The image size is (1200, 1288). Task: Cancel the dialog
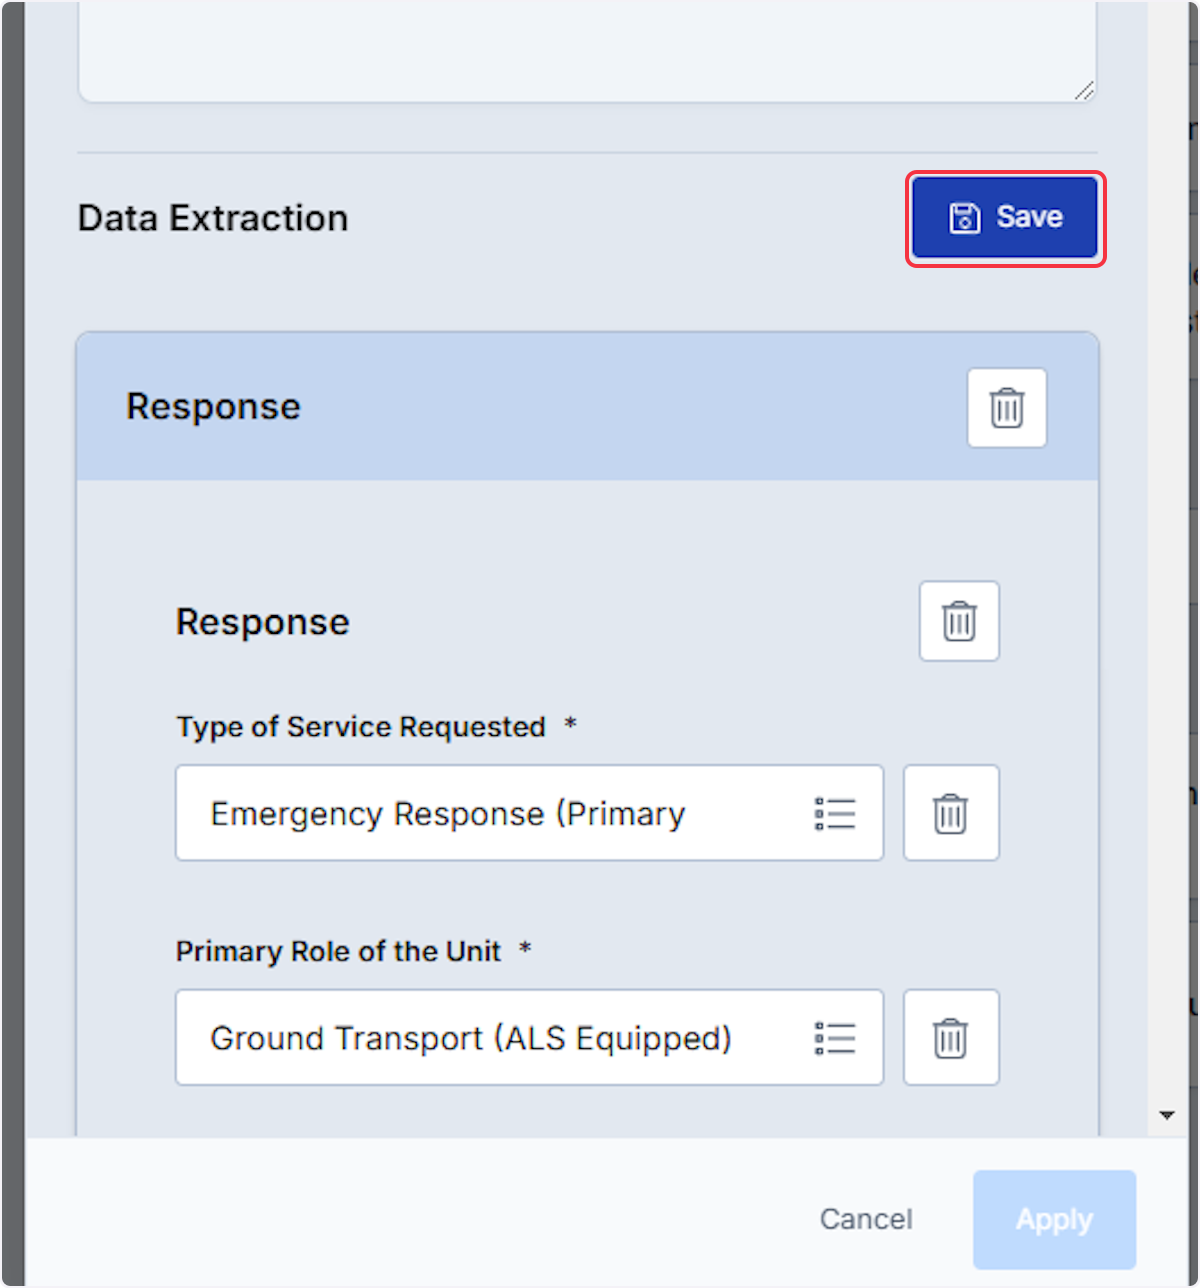coord(866,1219)
